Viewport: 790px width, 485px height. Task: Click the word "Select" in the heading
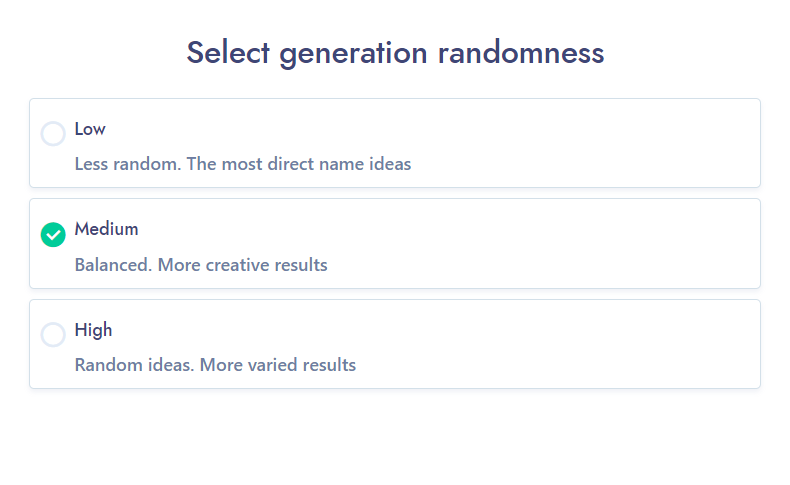[229, 52]
